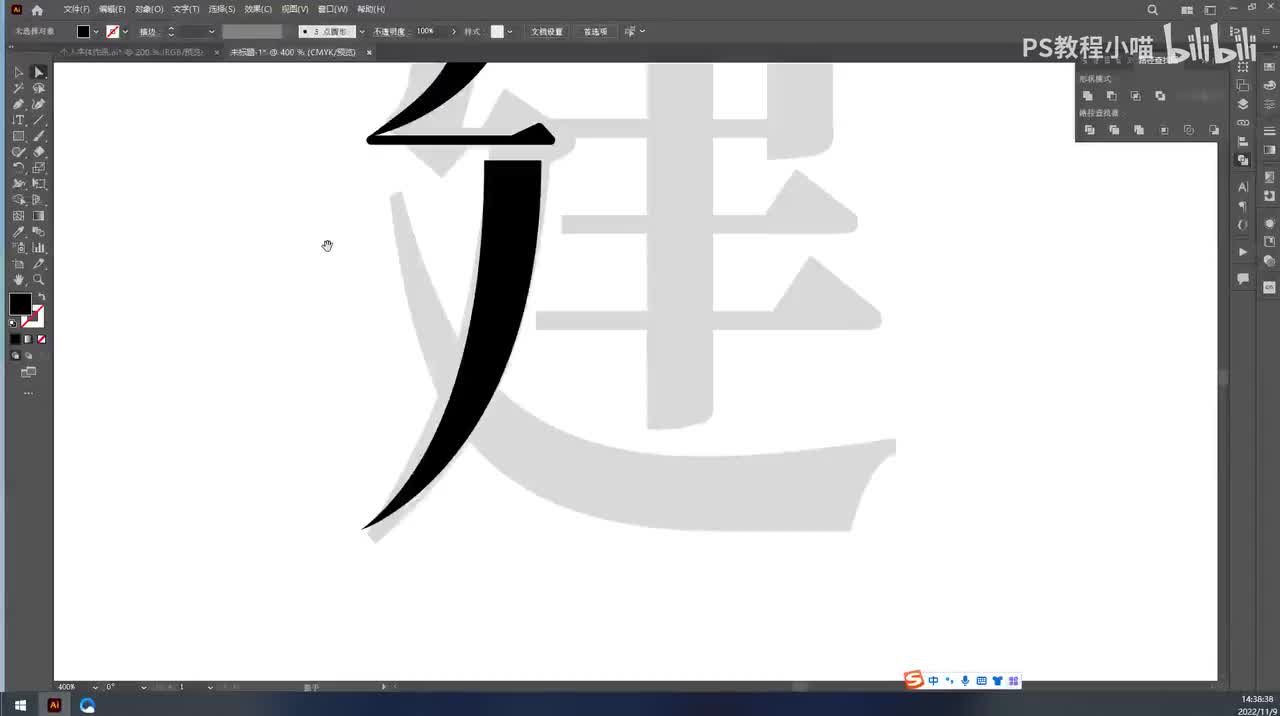Open the 对象(O) menu
Viewport: 1280px width, 716px height.
click(149, 9)
